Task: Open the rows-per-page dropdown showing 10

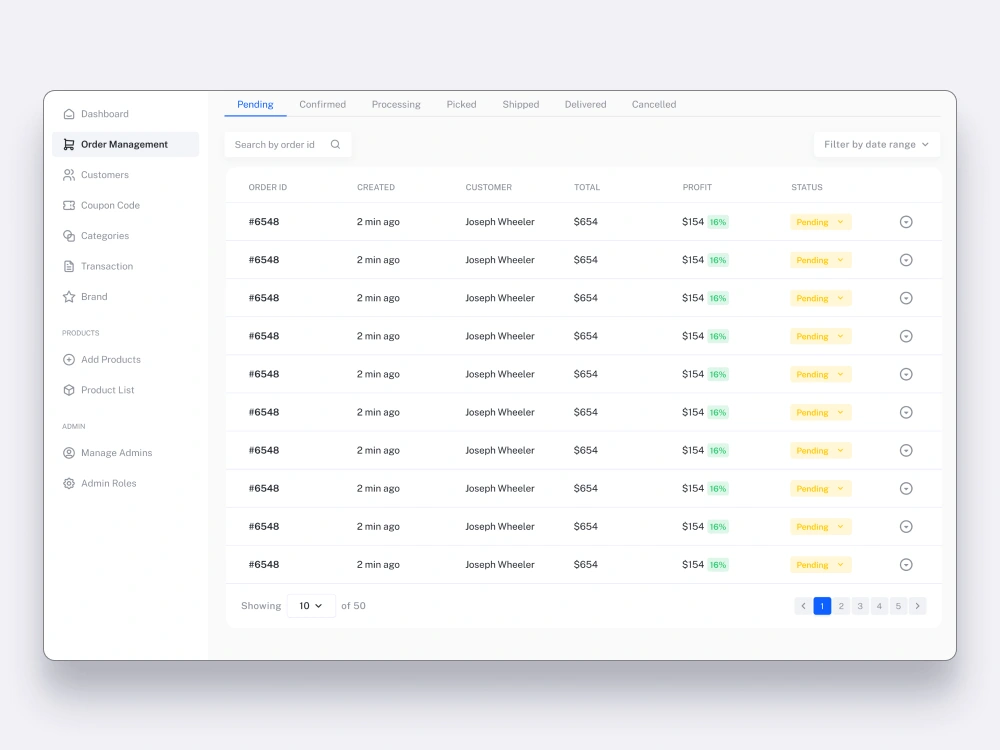Action: click(310, 605)
